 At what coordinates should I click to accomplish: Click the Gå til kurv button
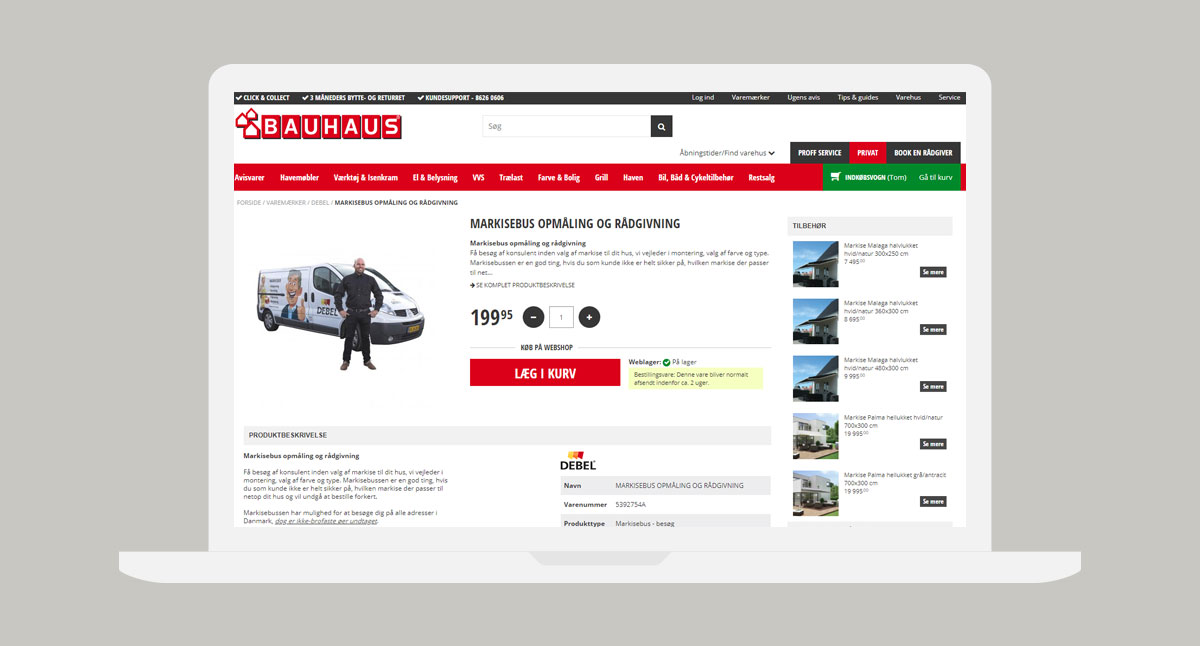coord(936,177)
